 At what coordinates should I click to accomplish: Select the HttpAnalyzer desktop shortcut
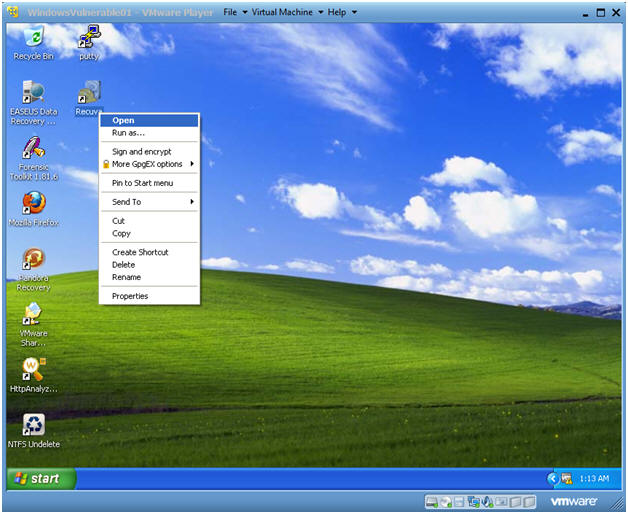click(34, 375)
